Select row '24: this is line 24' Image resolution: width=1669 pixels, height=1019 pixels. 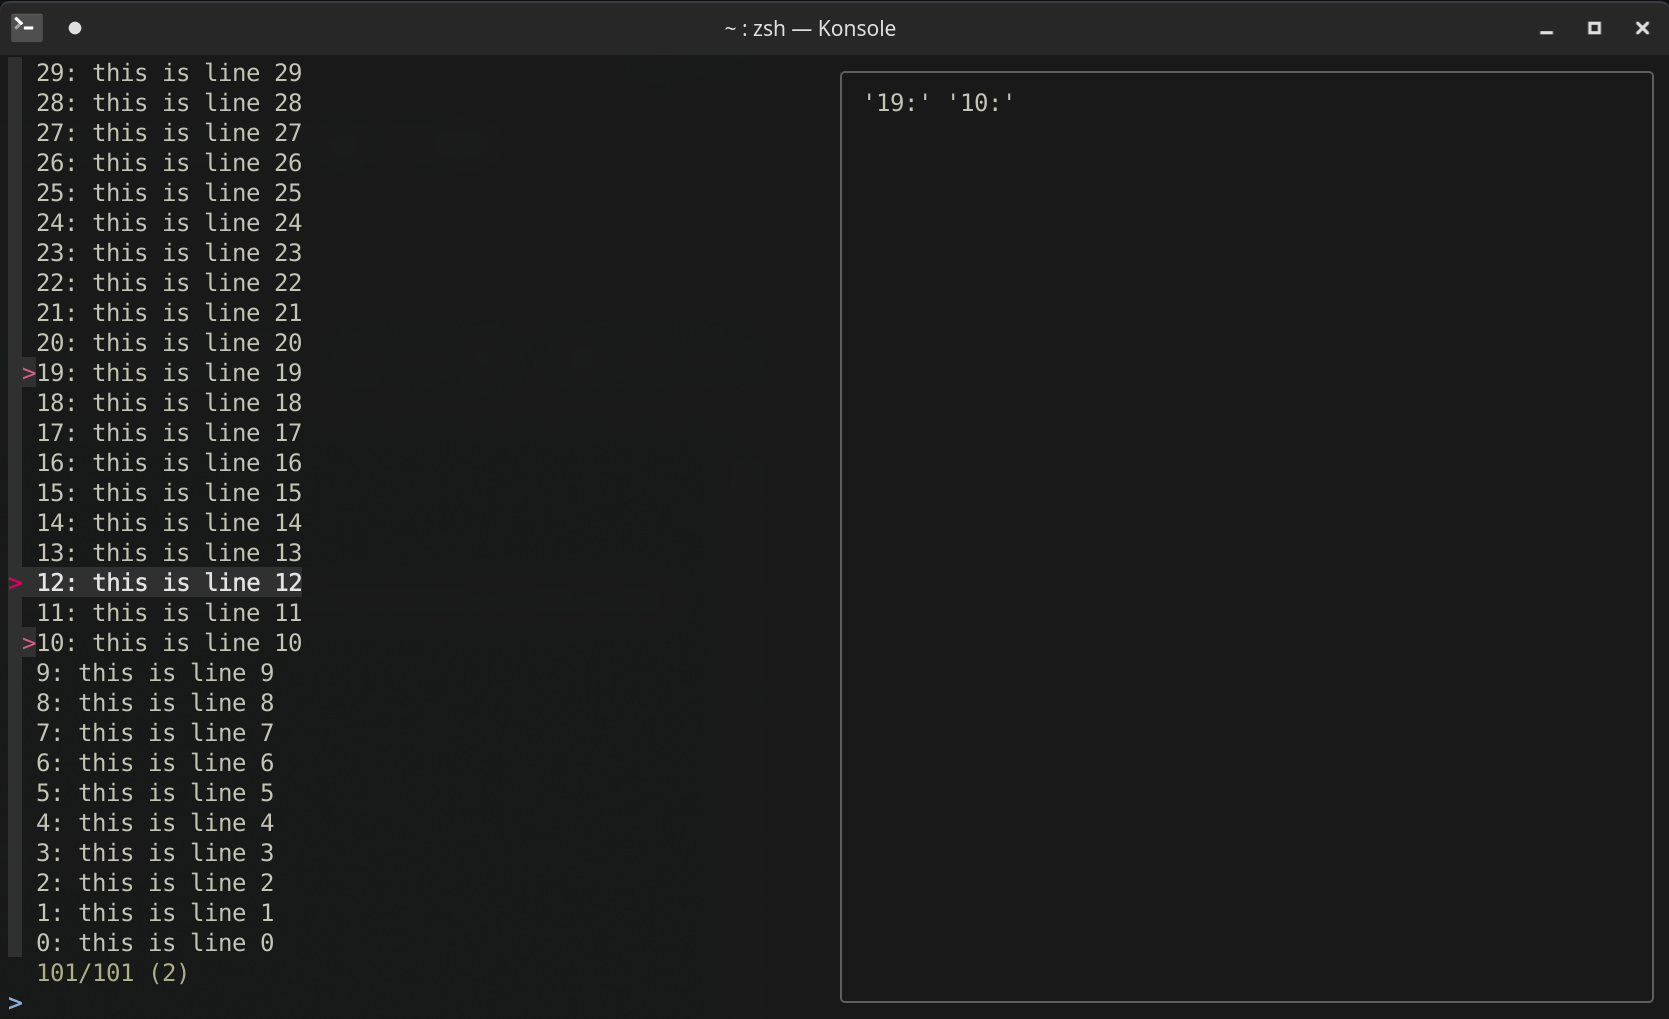click(x=169, y=223)
